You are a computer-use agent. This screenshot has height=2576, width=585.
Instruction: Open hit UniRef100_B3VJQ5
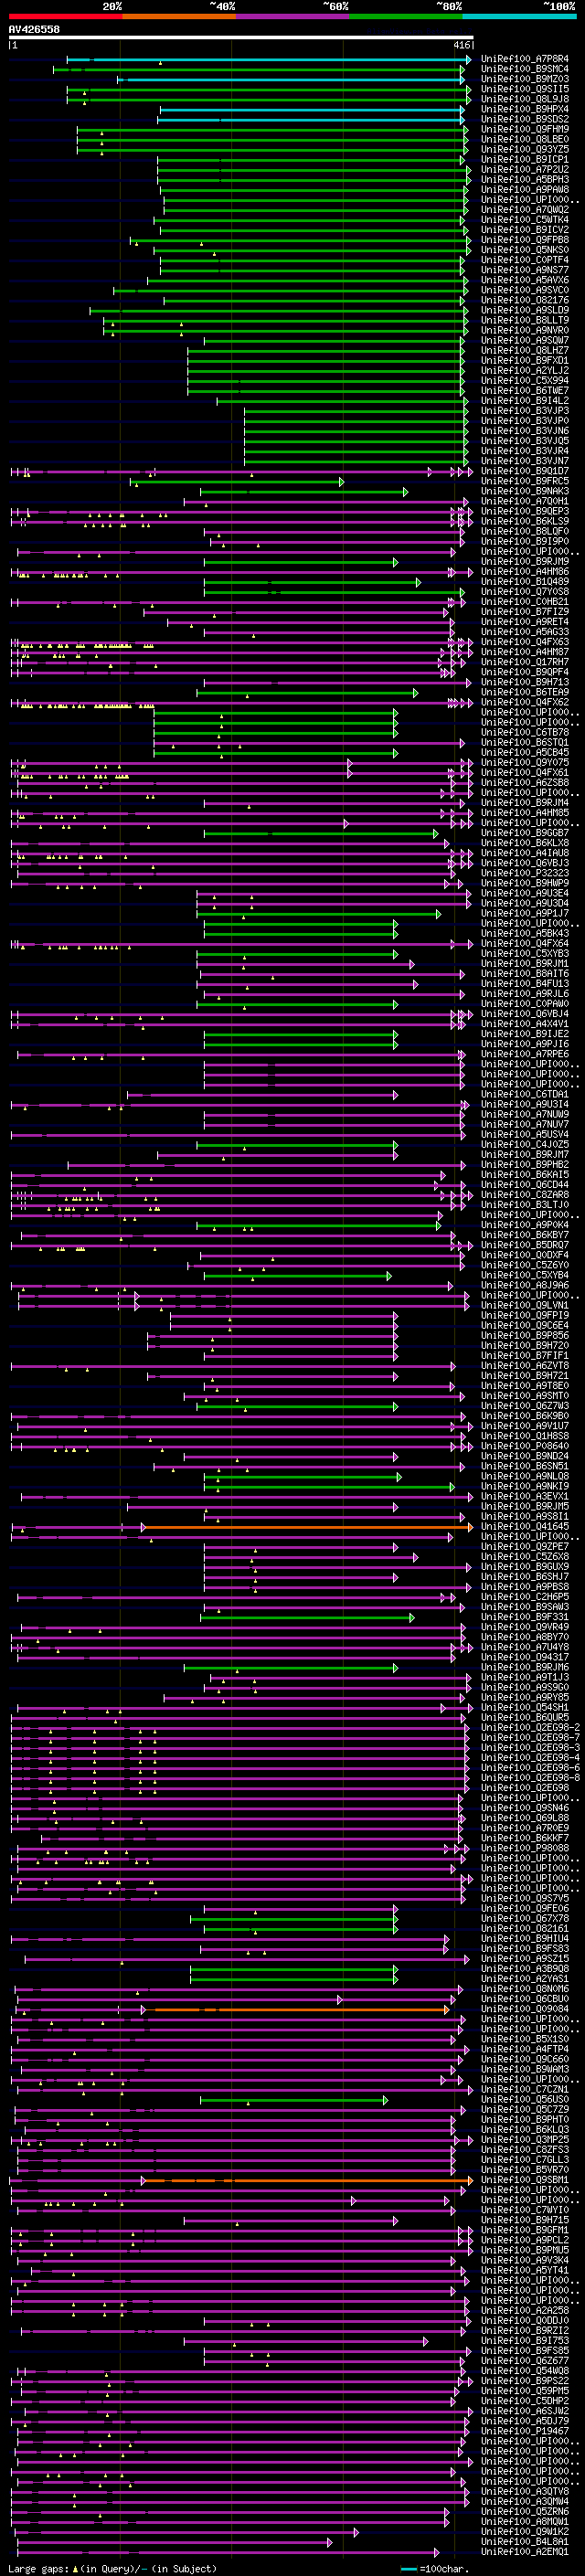[525, 441]
